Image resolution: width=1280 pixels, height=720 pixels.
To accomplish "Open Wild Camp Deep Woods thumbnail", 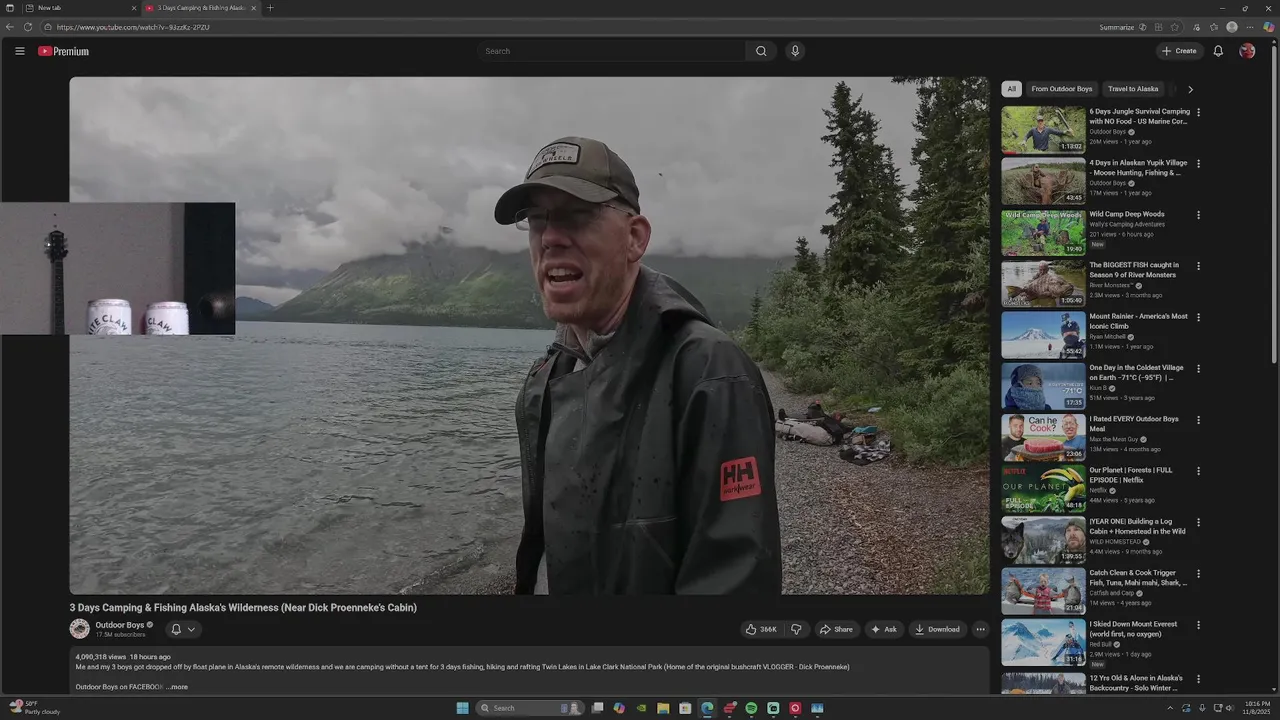I will [x=1043, y=232].
